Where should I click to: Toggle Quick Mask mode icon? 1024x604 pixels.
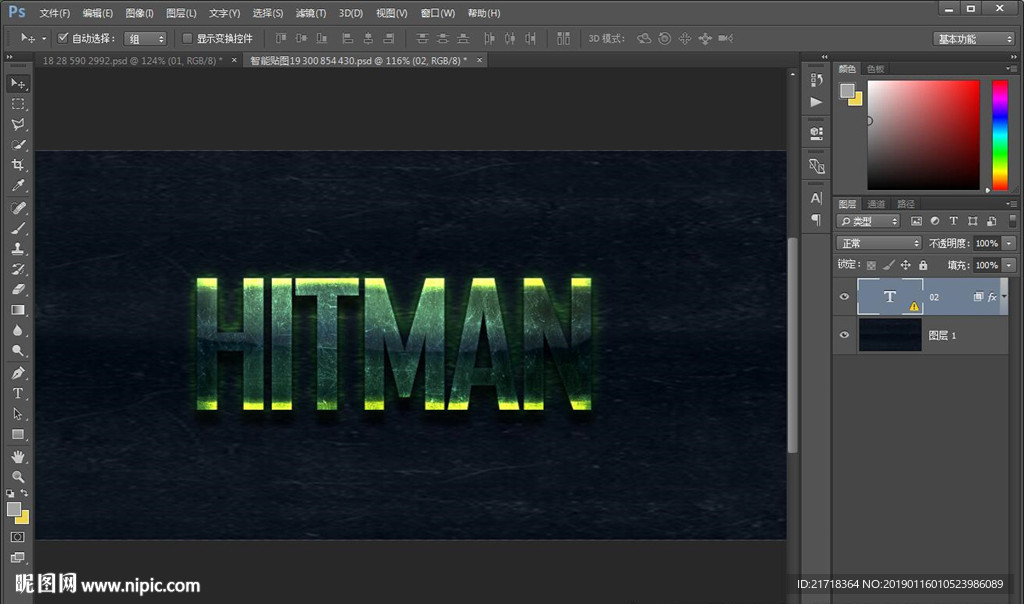[18, 537]
